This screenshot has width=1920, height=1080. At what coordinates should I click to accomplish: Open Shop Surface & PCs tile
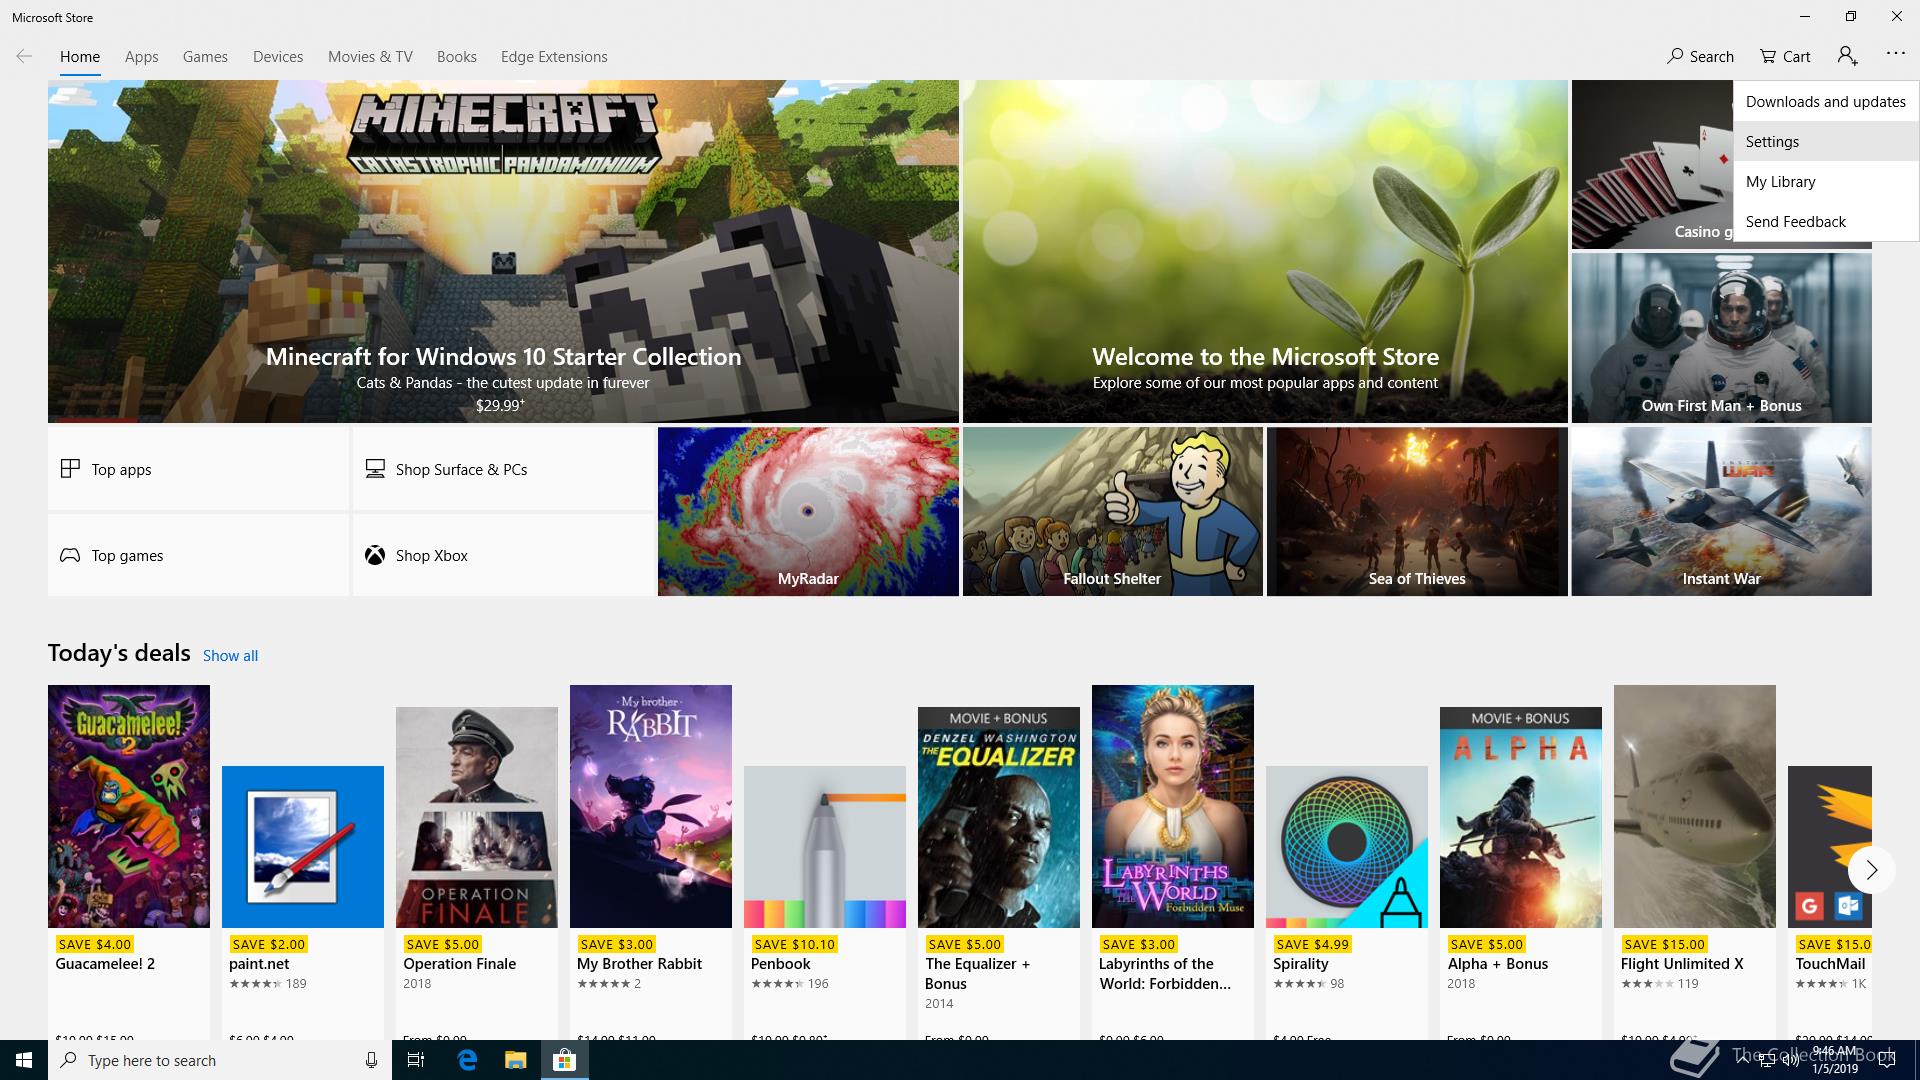click(x=503, y=469)
